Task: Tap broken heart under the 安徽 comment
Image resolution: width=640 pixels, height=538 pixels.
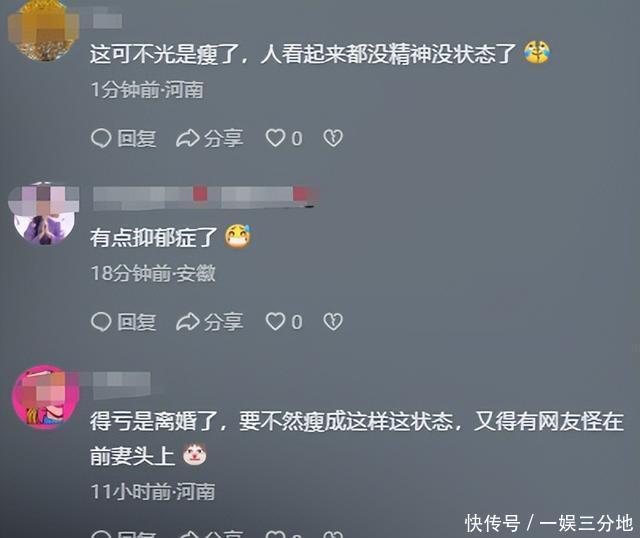Action: [x=333, y=322]
